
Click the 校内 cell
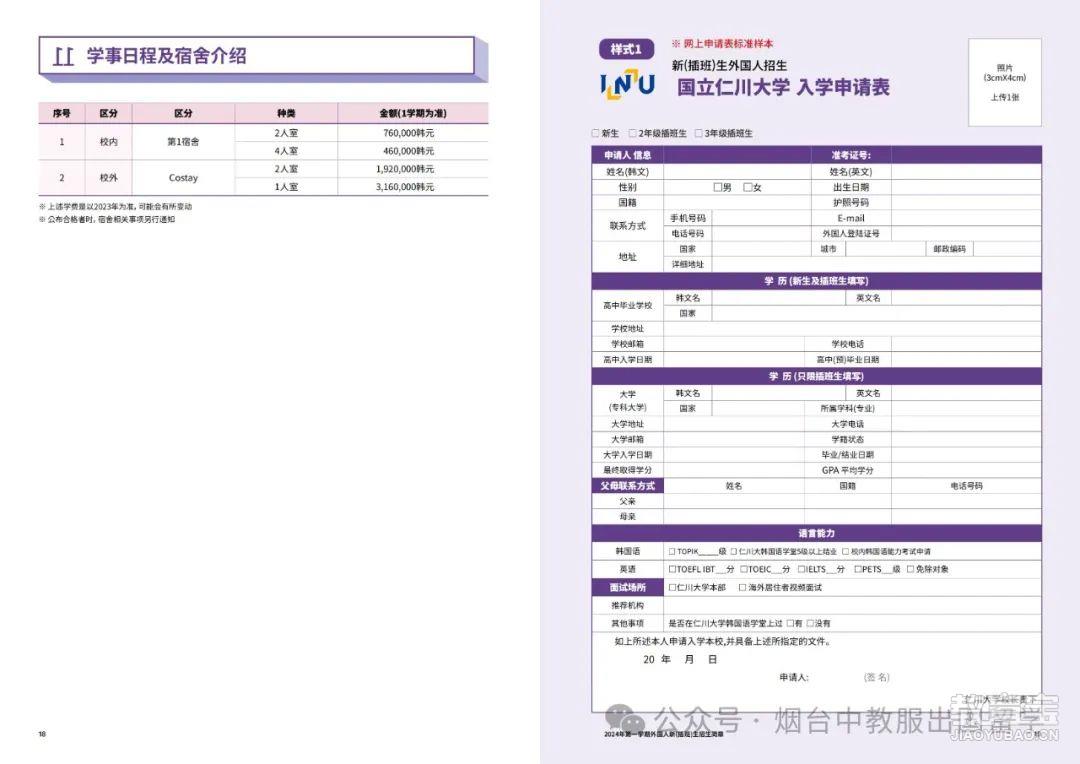coord(109,142)
